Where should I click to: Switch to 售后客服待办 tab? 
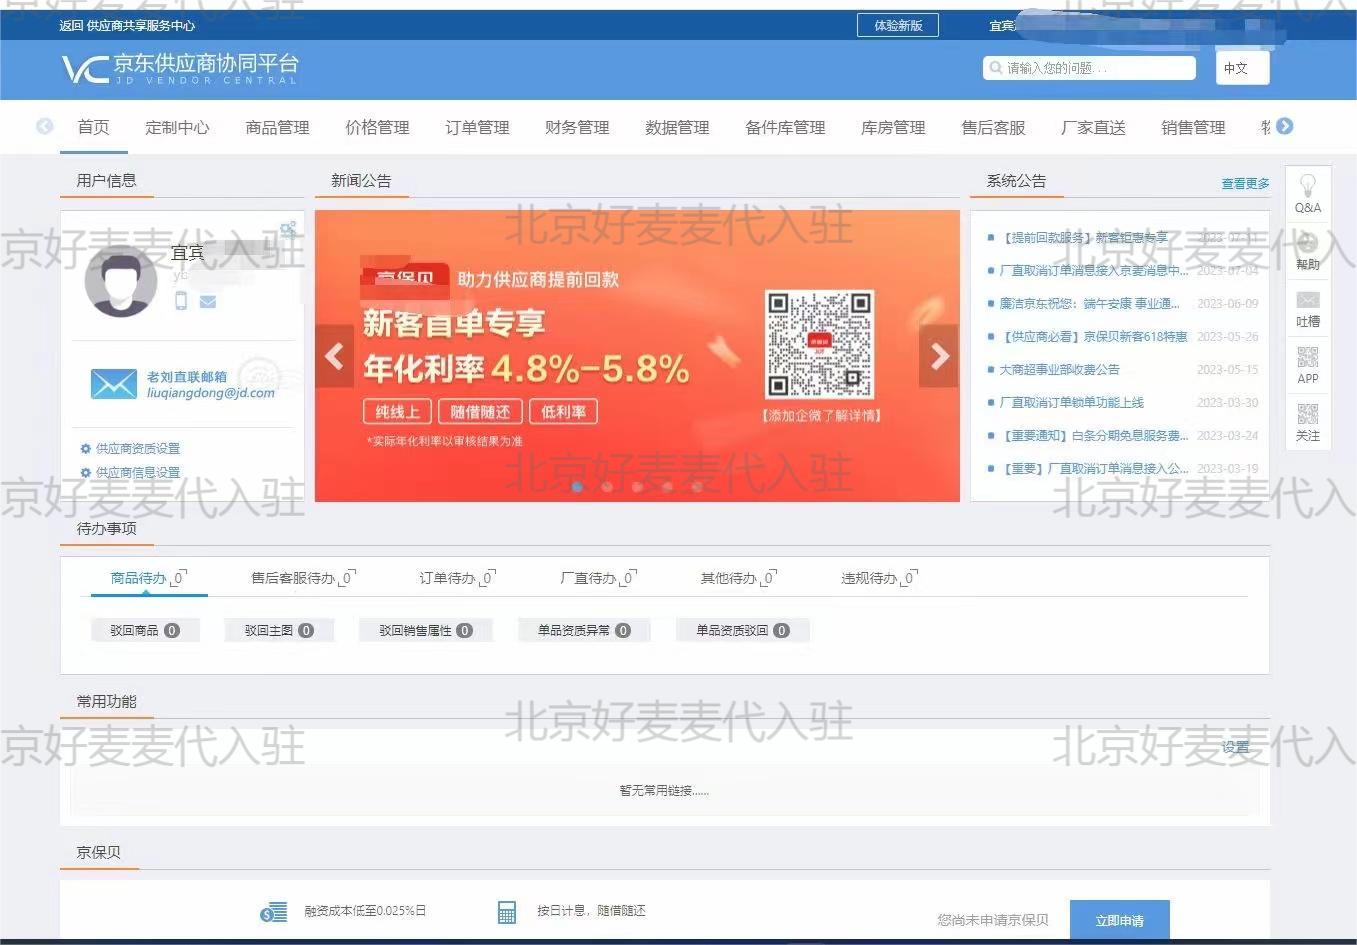(x=303, y=578)
